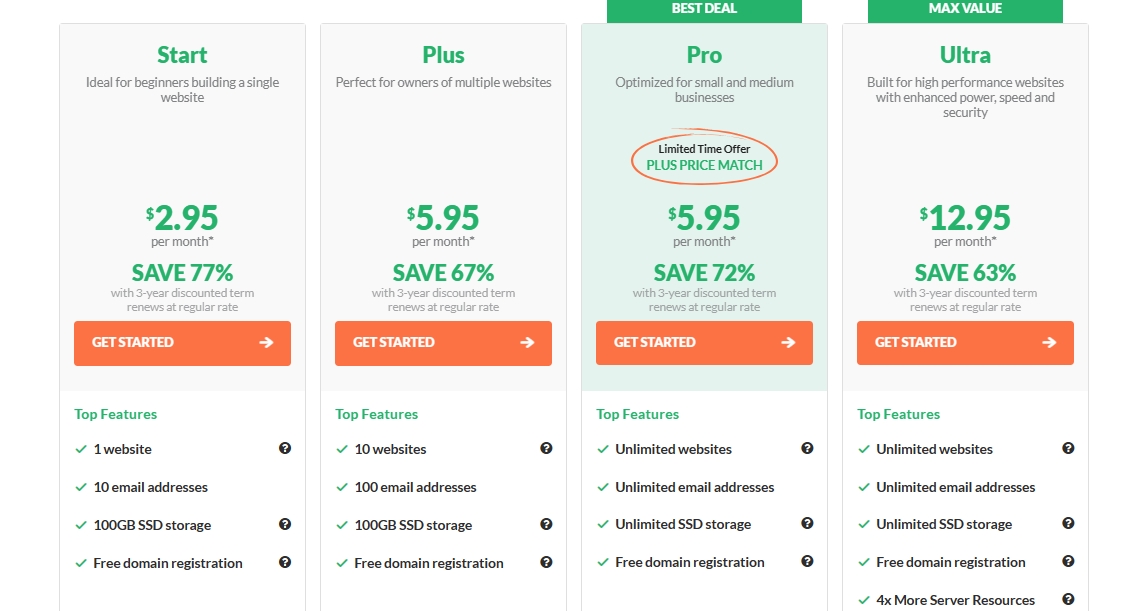The image size is (1141, 611).
Task: Open help for Plus plan's 100GB SSD storage
Action: [x=546, y=524]
